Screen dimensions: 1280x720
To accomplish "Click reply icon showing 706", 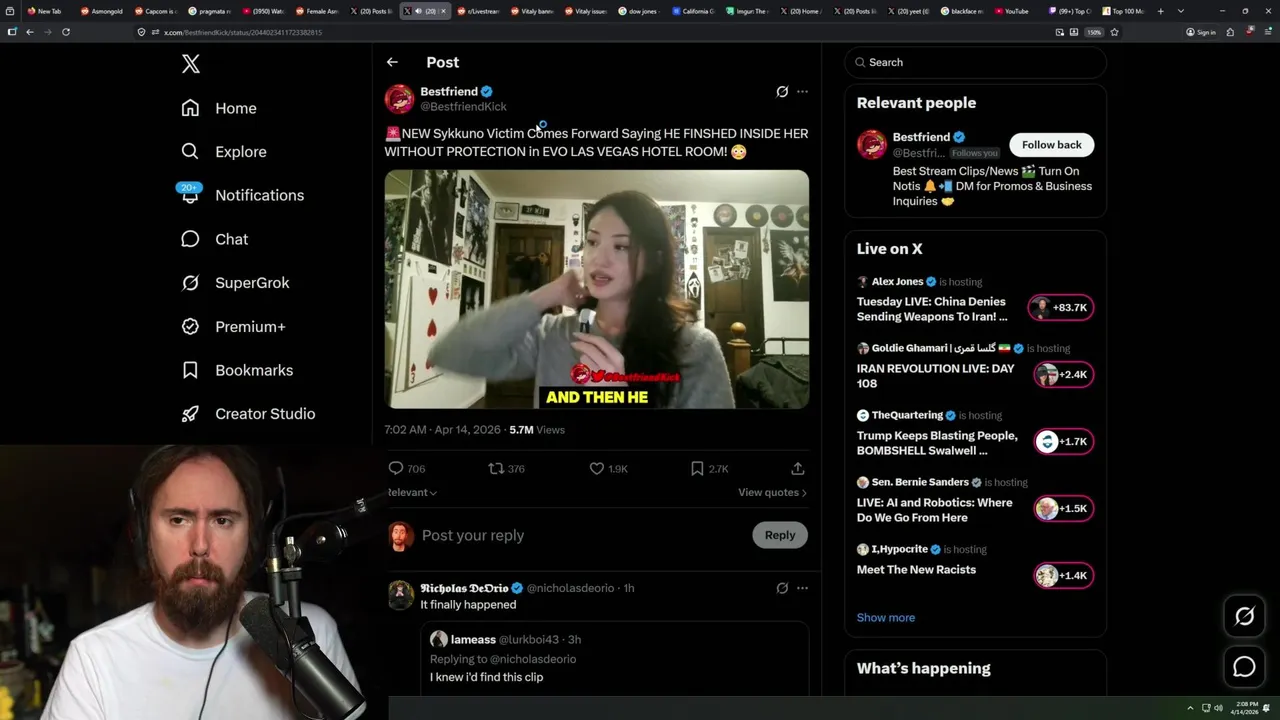I will tap(406, 468).
